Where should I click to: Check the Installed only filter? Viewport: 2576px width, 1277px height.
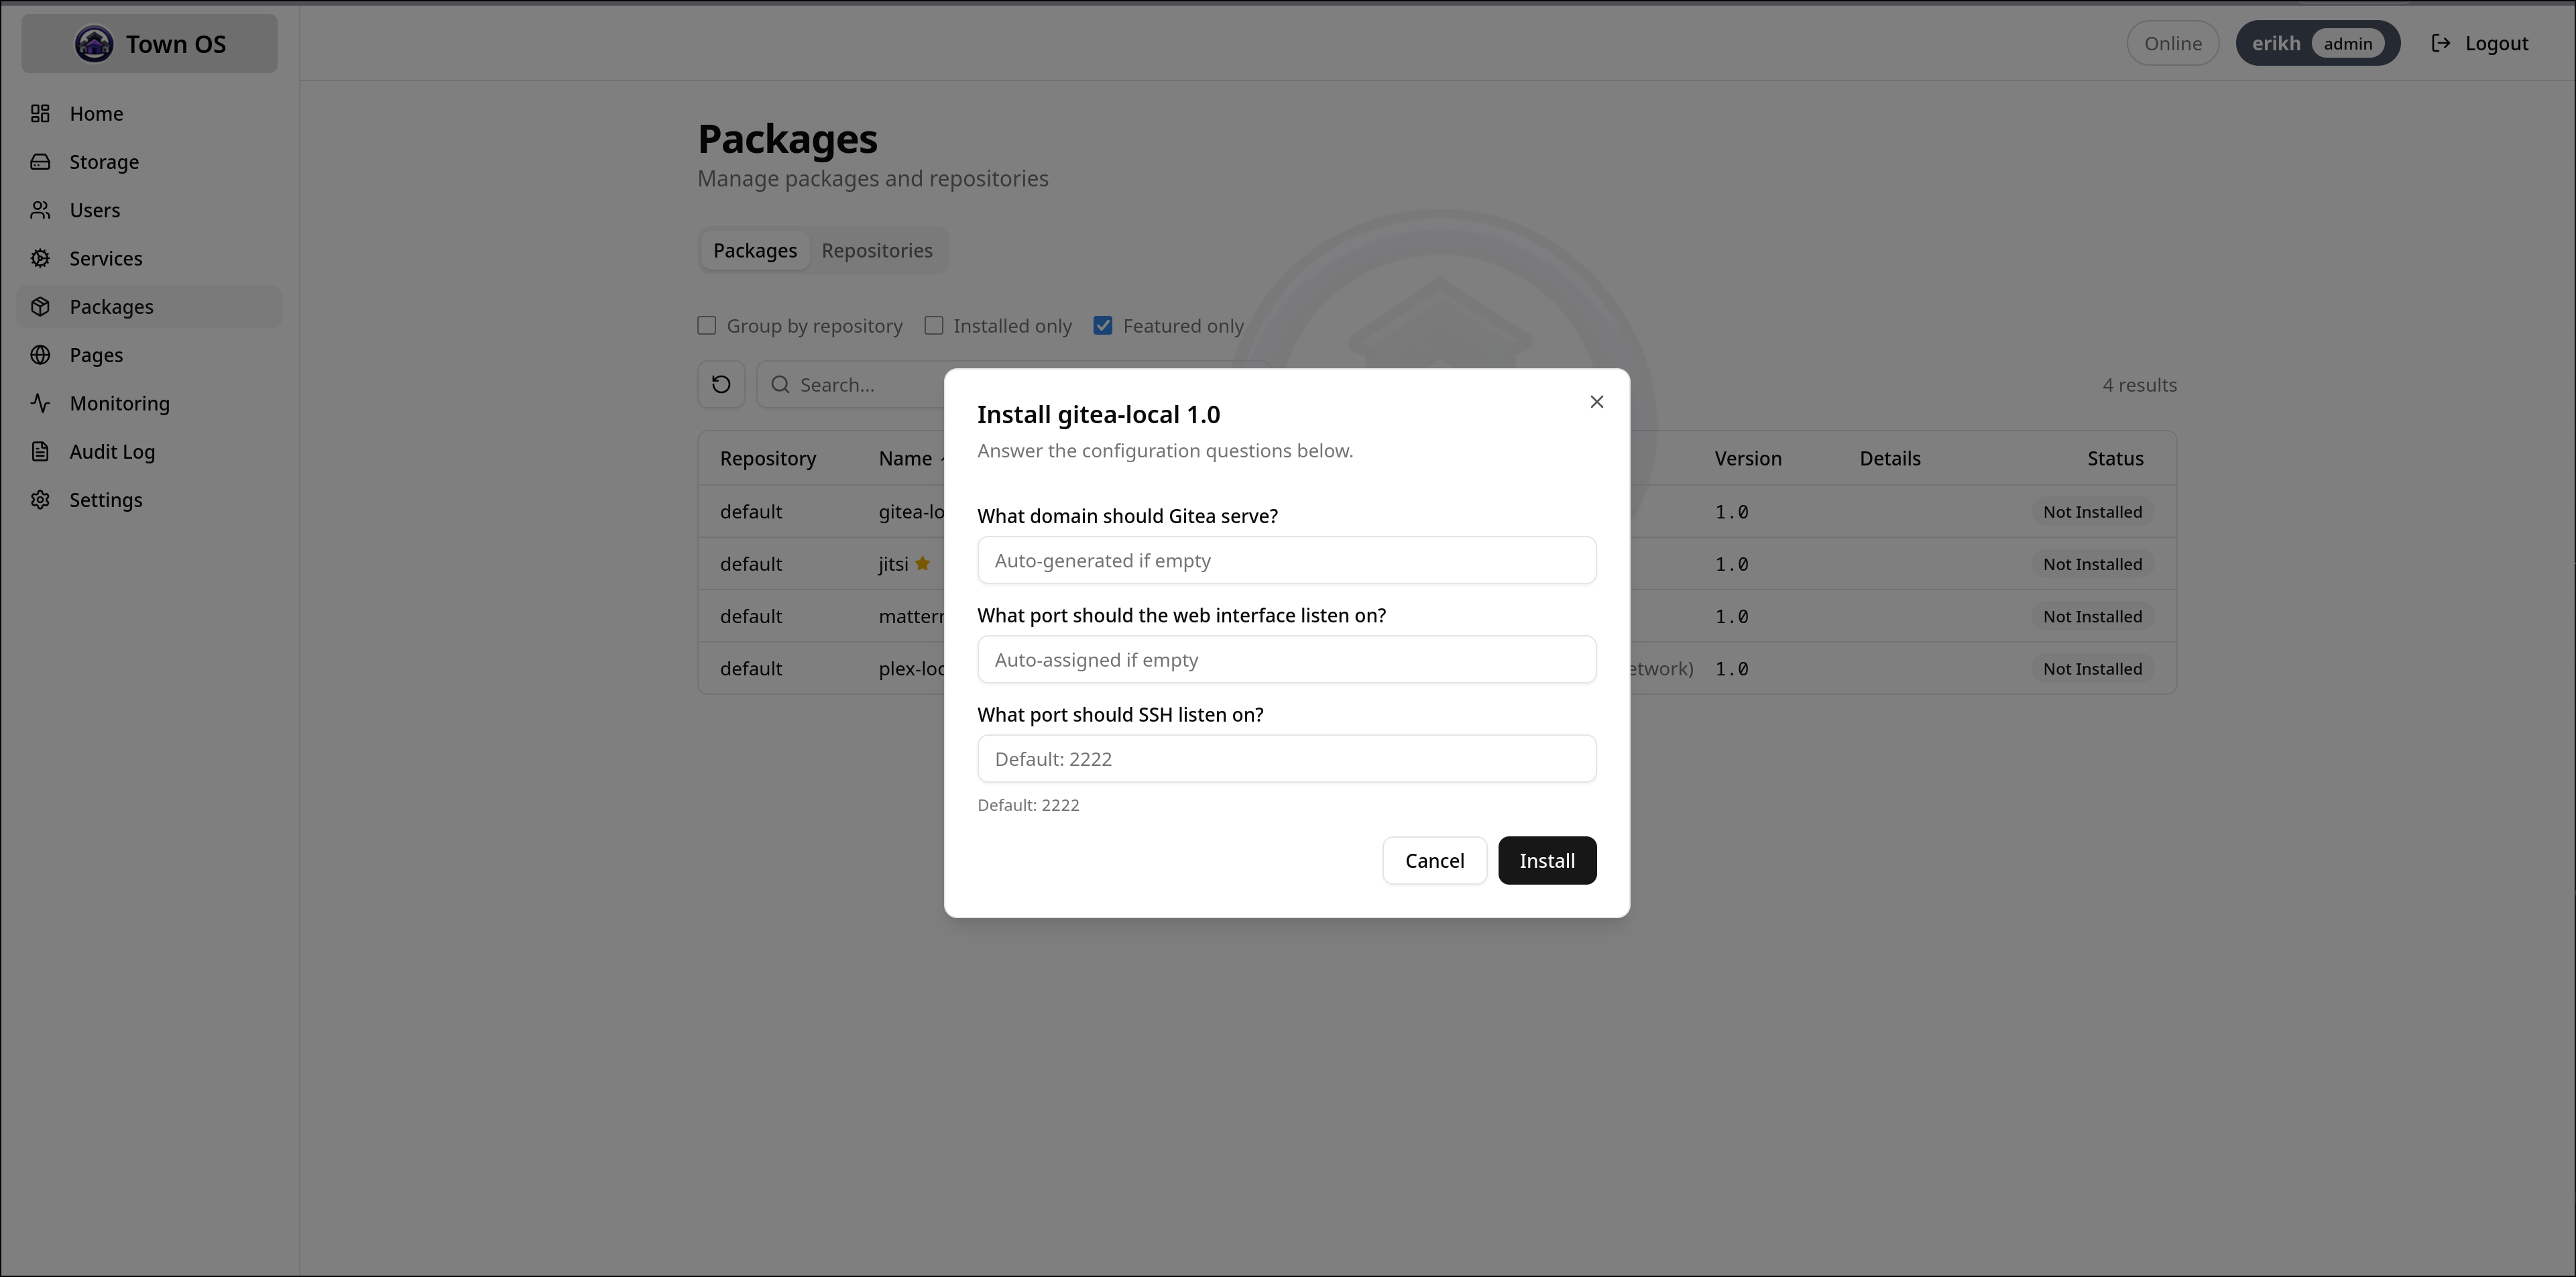coord(935,325)
